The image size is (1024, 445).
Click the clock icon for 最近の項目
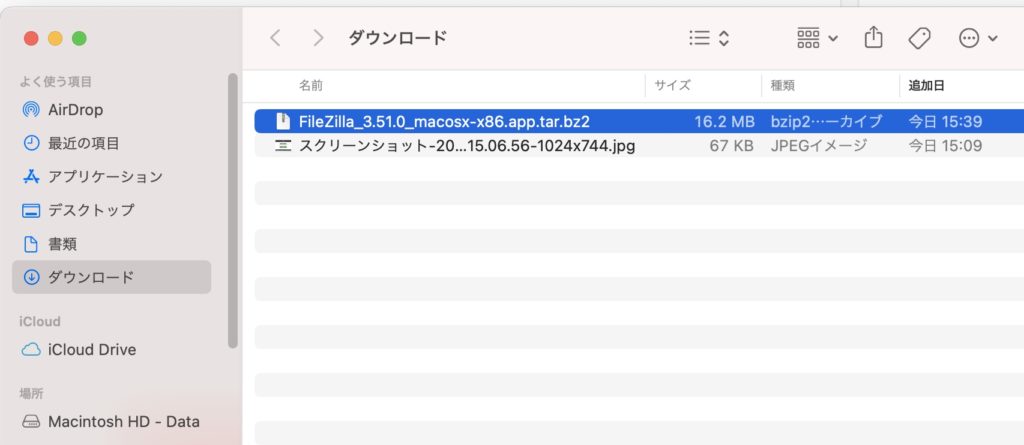[31, 143]
